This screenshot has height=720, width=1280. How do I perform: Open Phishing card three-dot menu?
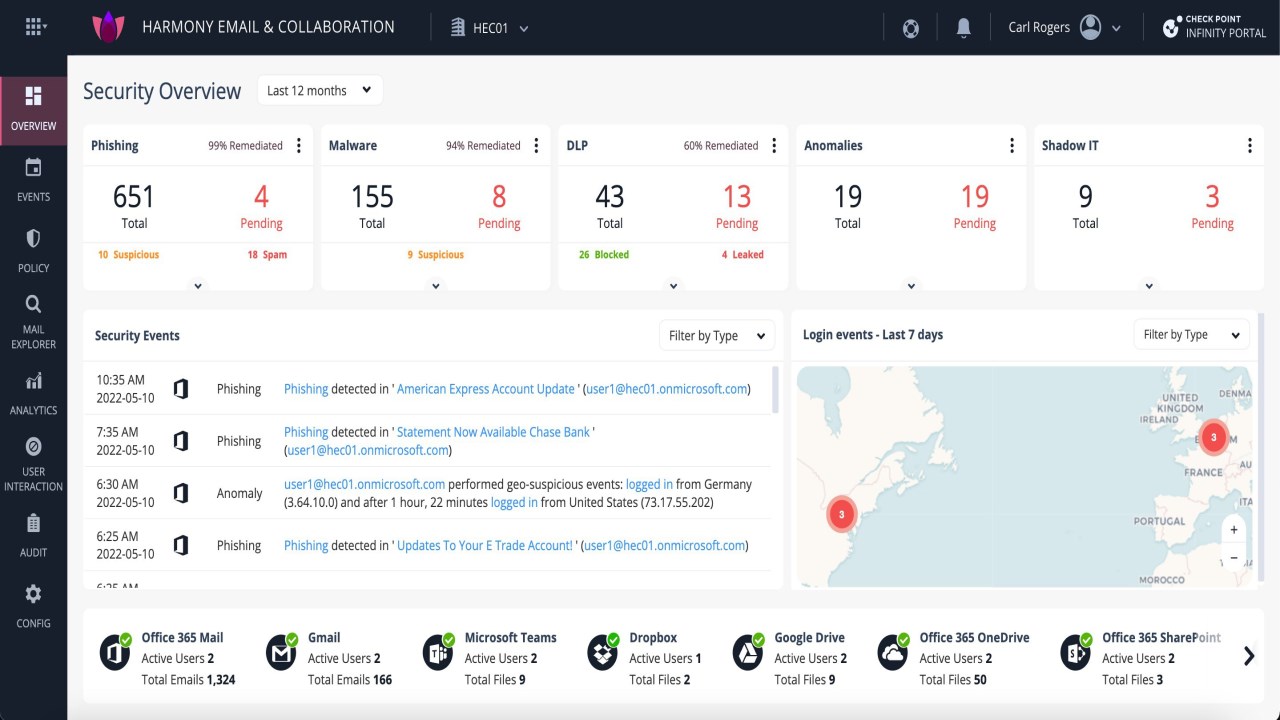(298, 146)
